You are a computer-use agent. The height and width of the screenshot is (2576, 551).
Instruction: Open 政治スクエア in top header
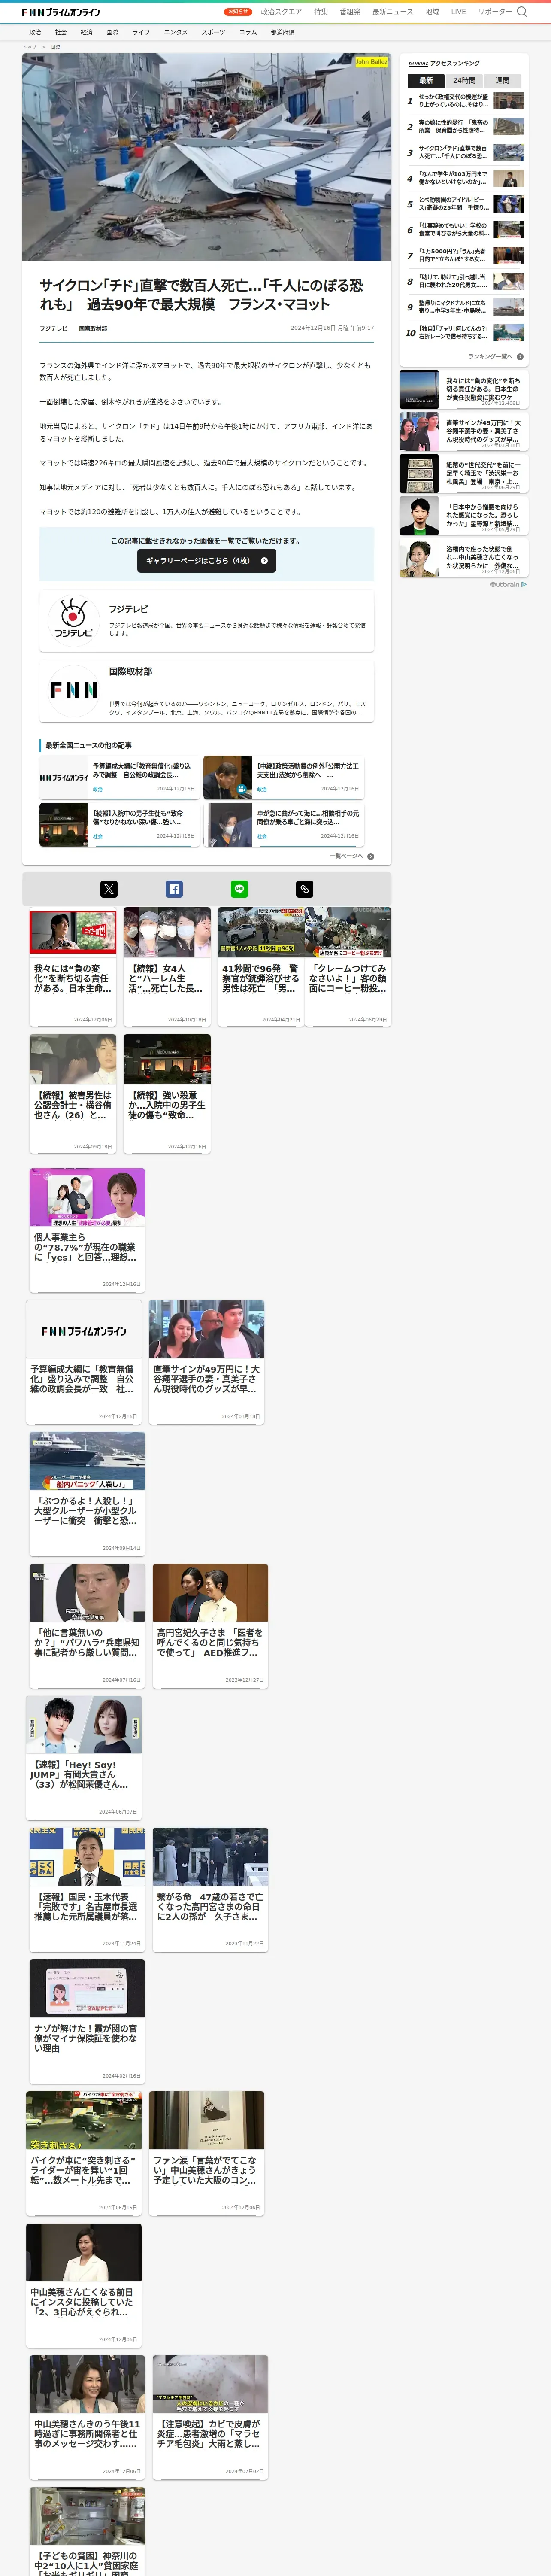(x=281, y=12)
